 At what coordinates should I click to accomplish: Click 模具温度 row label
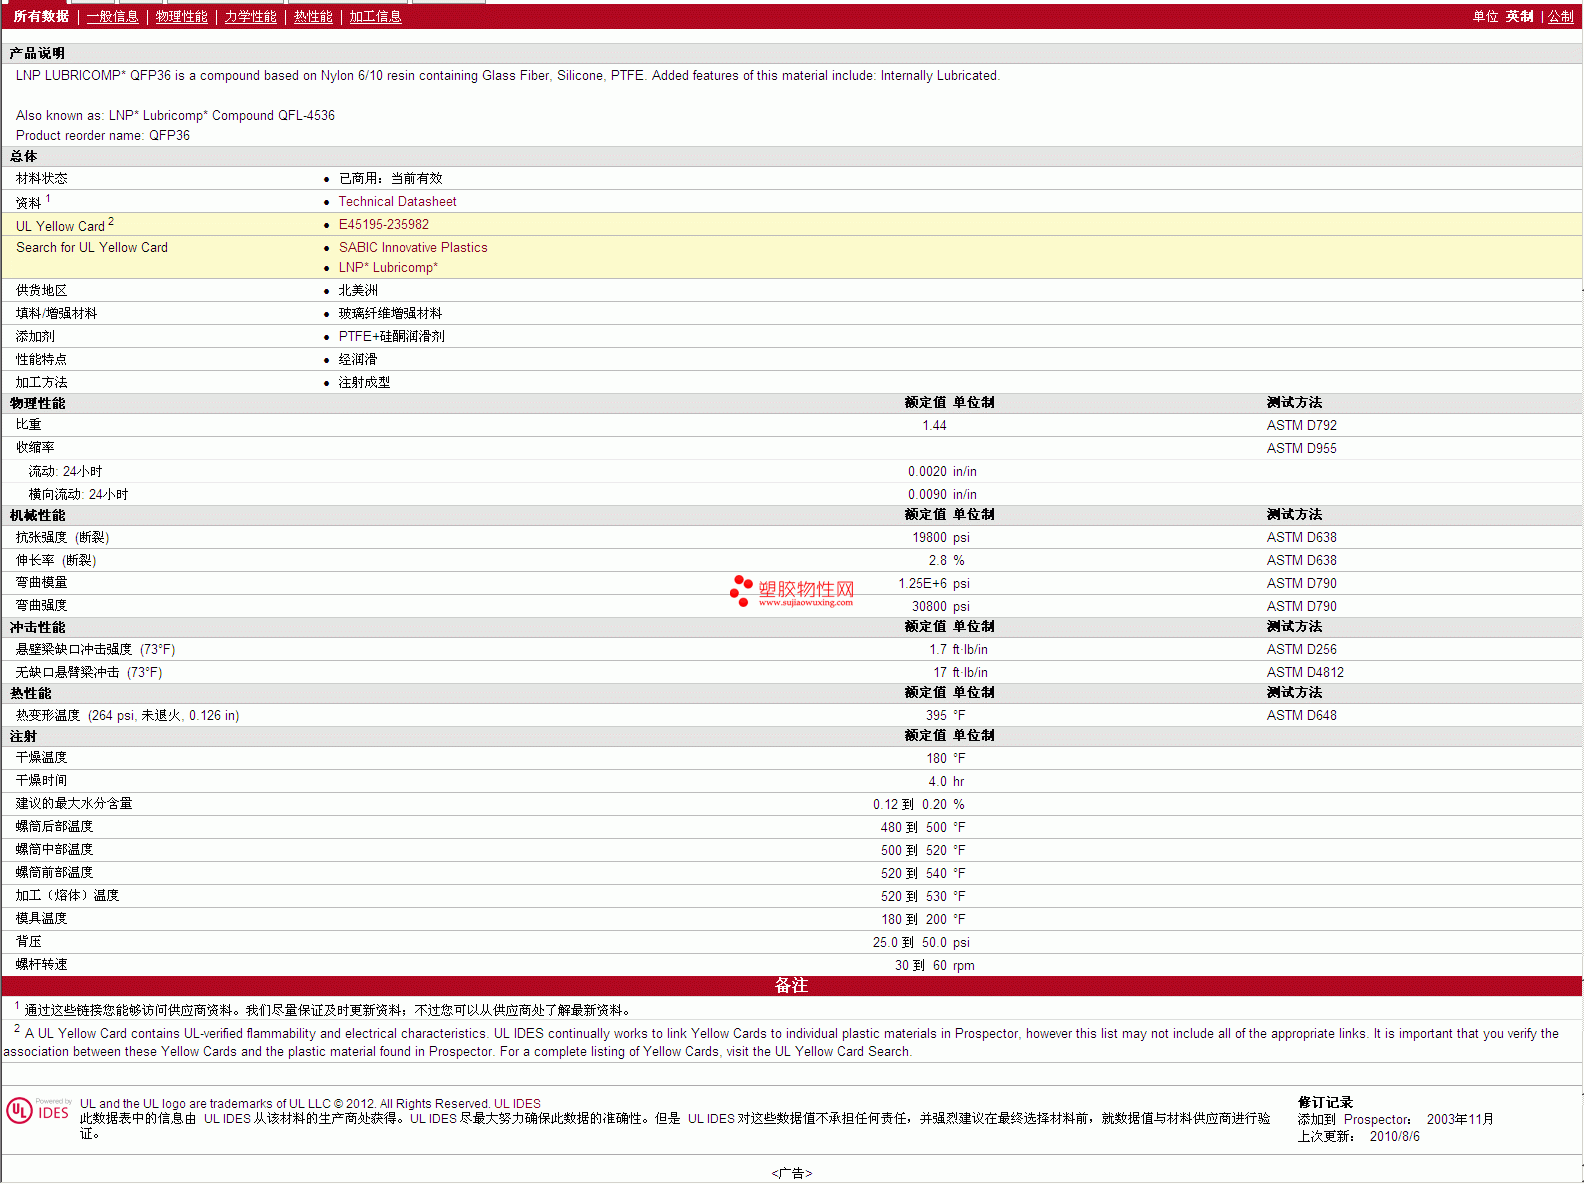click(41, 919)
